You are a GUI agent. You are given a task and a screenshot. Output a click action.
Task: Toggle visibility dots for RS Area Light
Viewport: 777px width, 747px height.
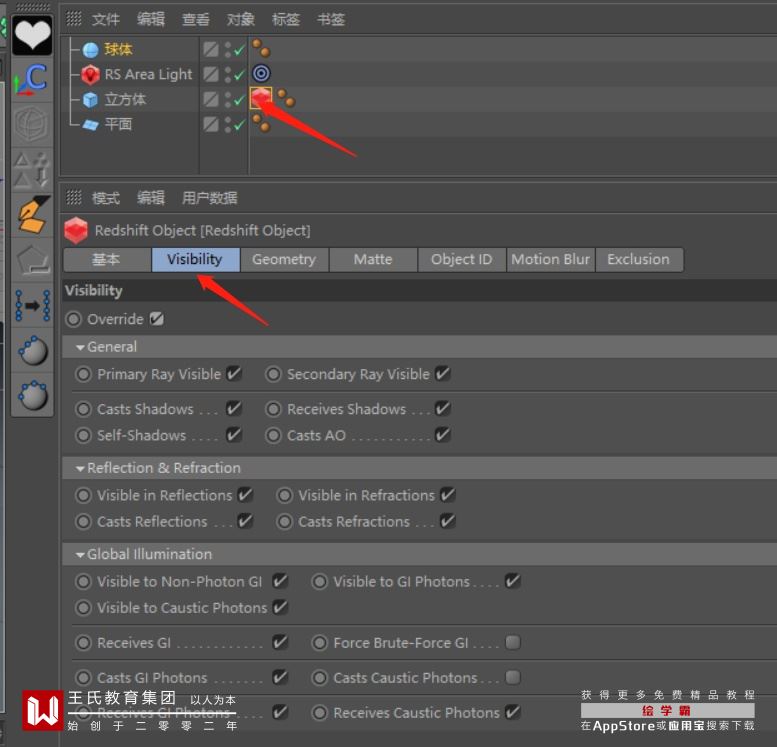pyautogui.click(x=227, y=74)
